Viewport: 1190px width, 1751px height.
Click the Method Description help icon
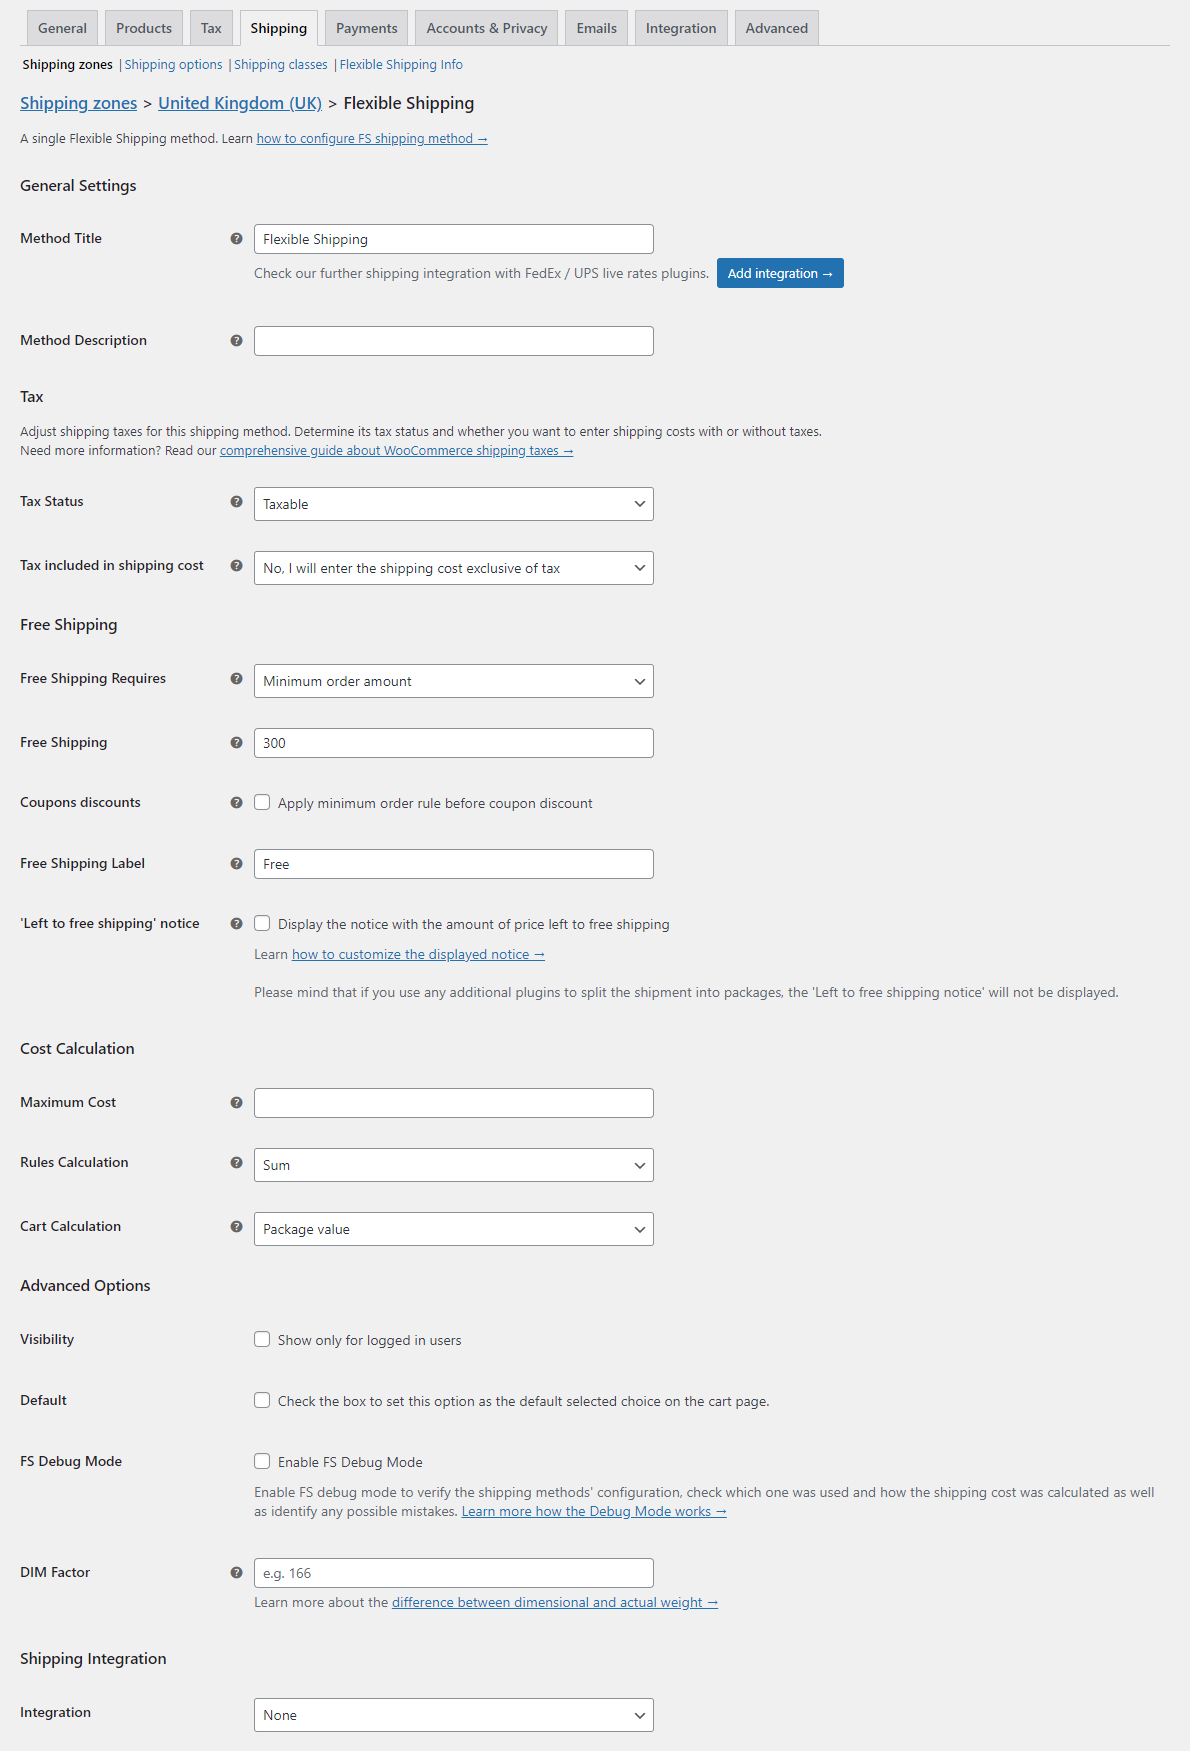pos(237,340)
